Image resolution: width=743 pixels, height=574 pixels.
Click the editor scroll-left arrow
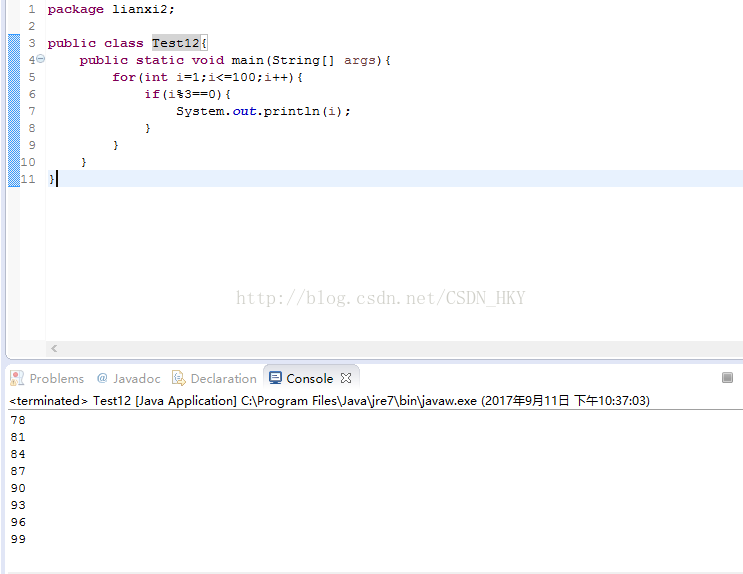pyautogui.click(x=54, y=348)
